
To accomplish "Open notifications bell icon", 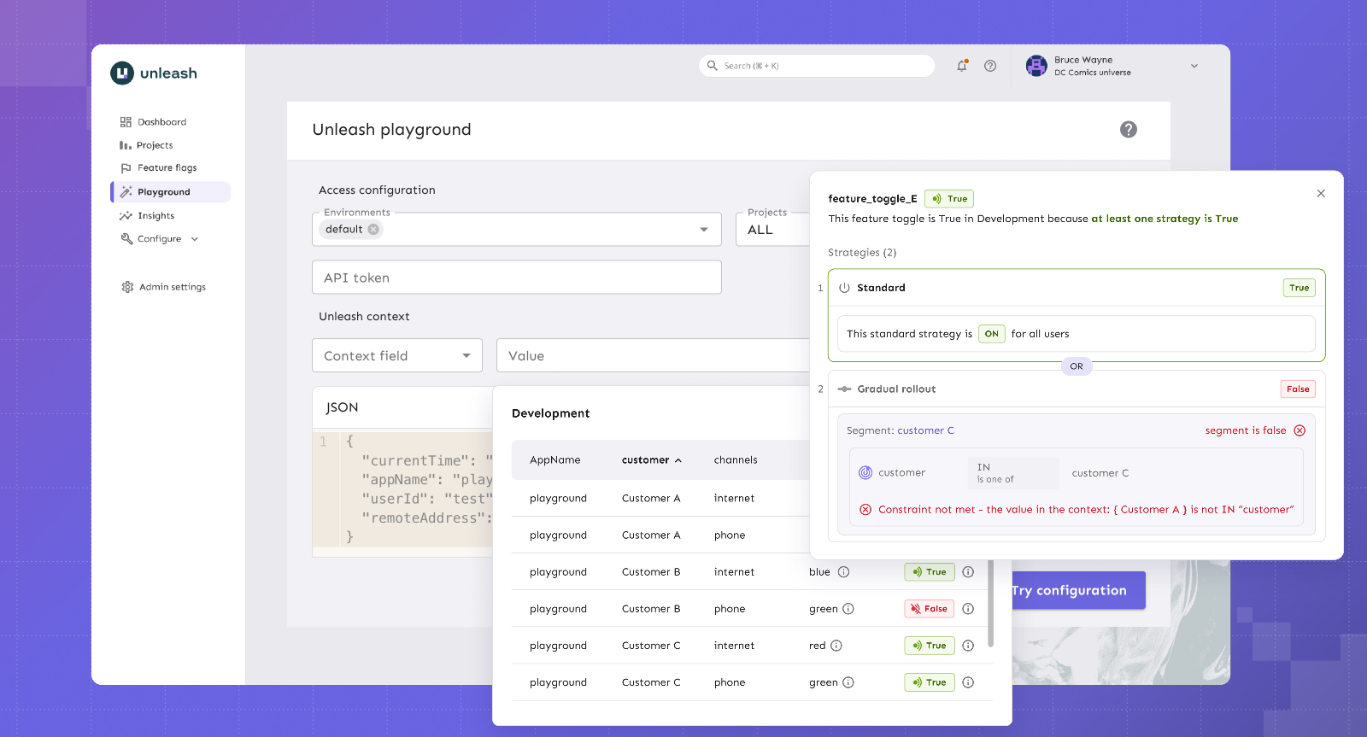I will 962,66.
